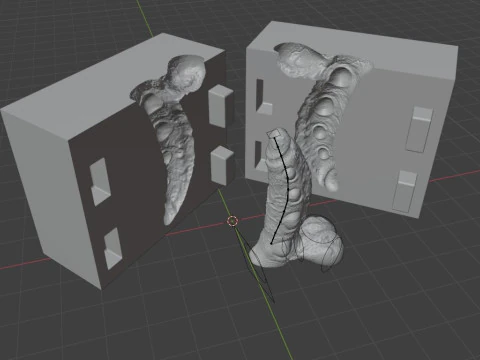The image size is (480, 360).
Task: Click lower alignment peg on right mold
Action: (x=405, y=191)
